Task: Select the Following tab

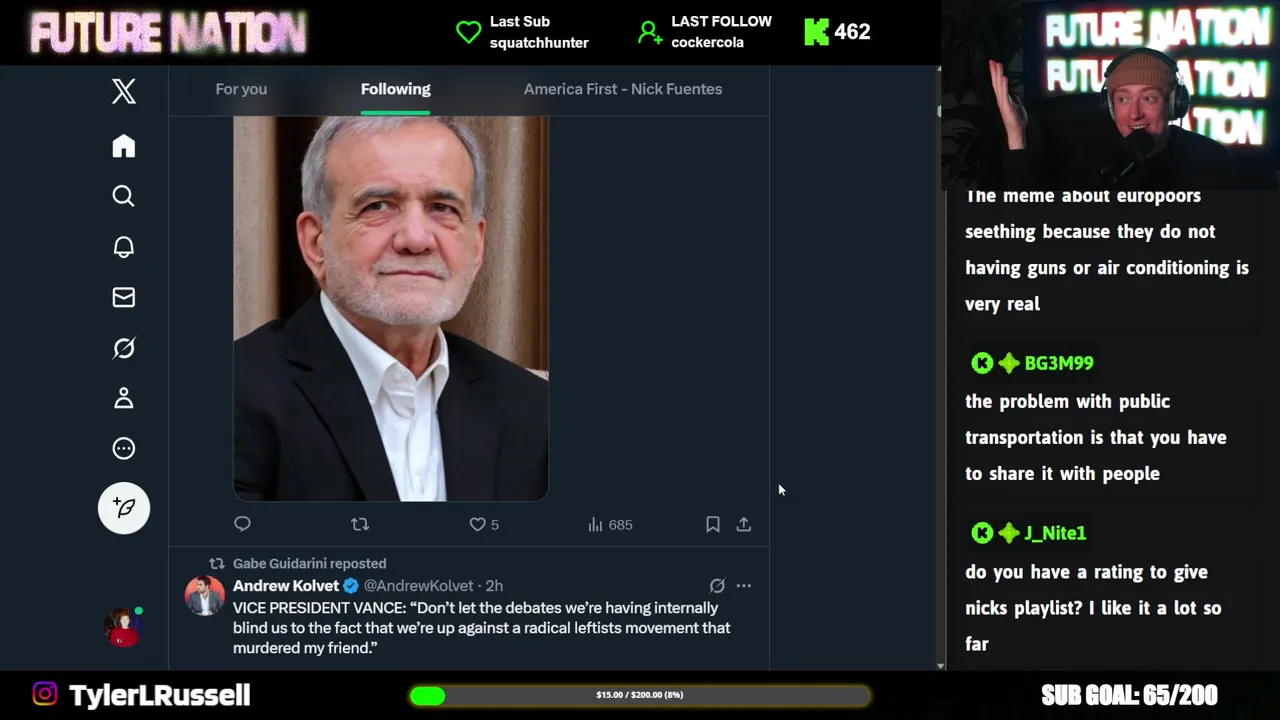Action: click(395, 89)
